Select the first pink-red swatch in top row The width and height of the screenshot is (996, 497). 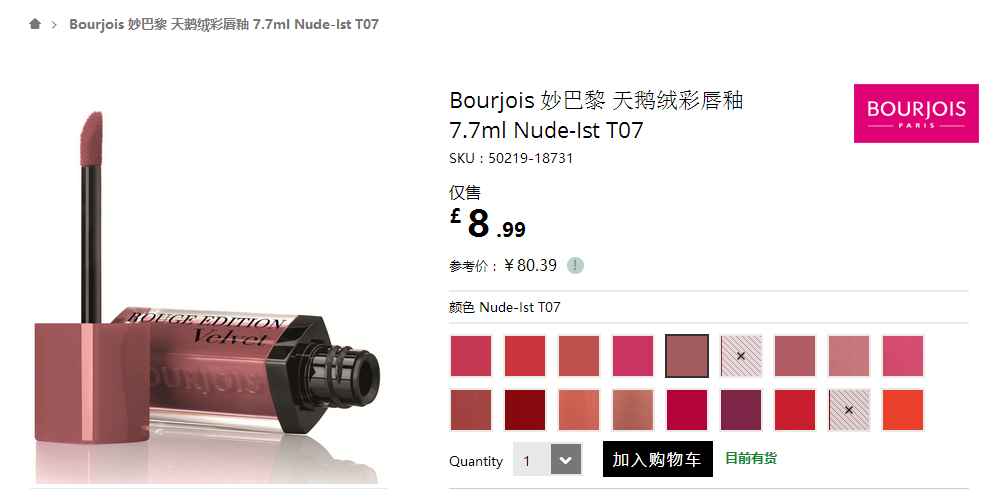[x=471, y=357]
